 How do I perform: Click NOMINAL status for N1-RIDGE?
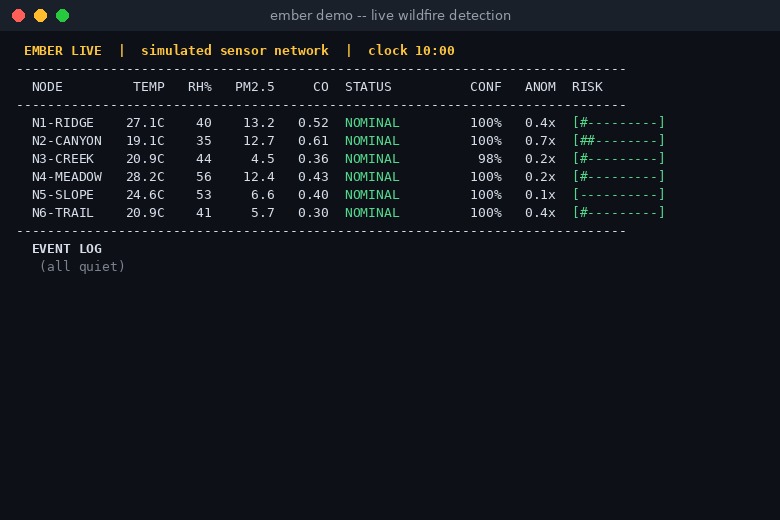pos(372,123)
